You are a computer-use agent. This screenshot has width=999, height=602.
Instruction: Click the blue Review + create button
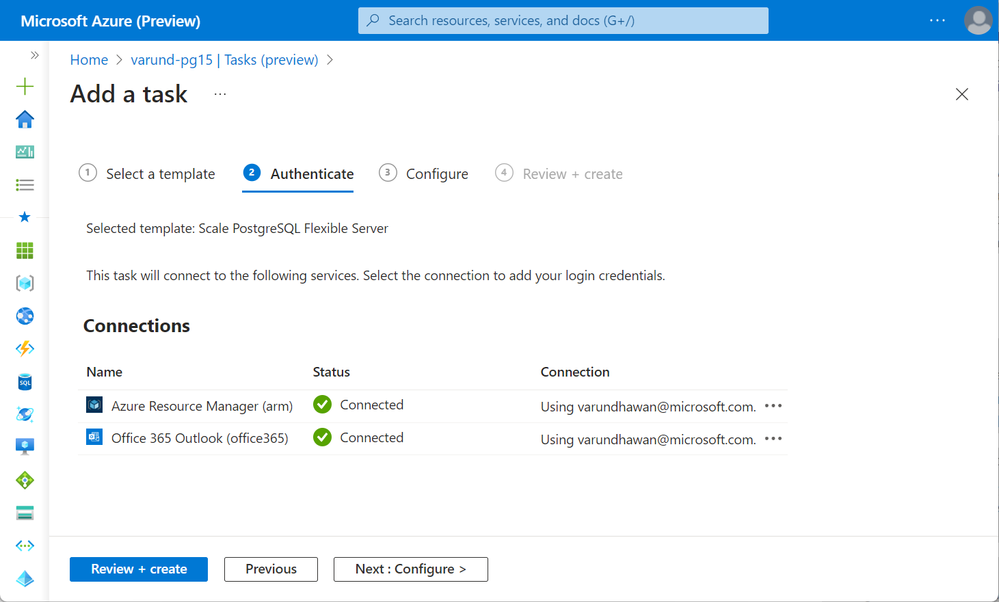click(x=139, y=569)
